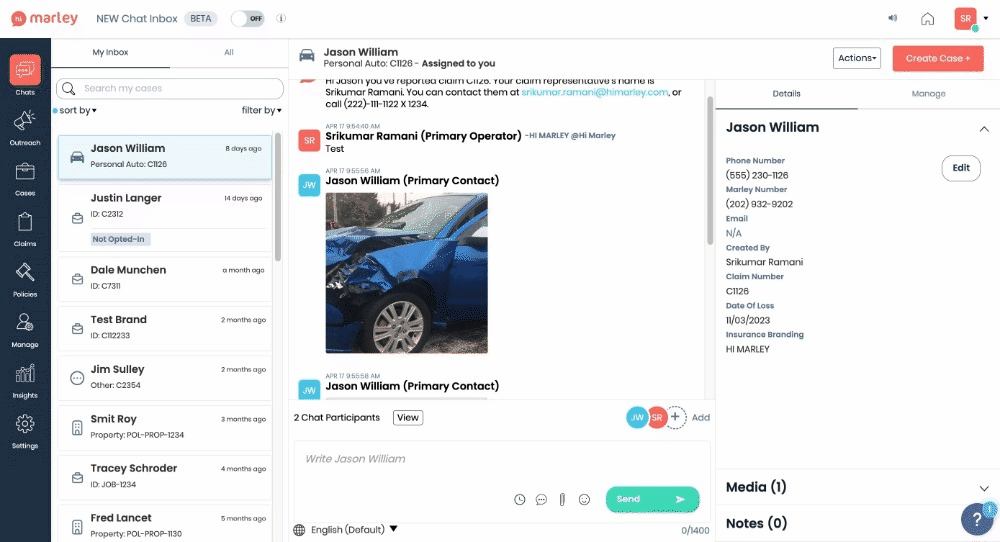The width and height of the screenshot is (1000, 542).
Task: Open the Actions dropdown menu
Action: 857,58
